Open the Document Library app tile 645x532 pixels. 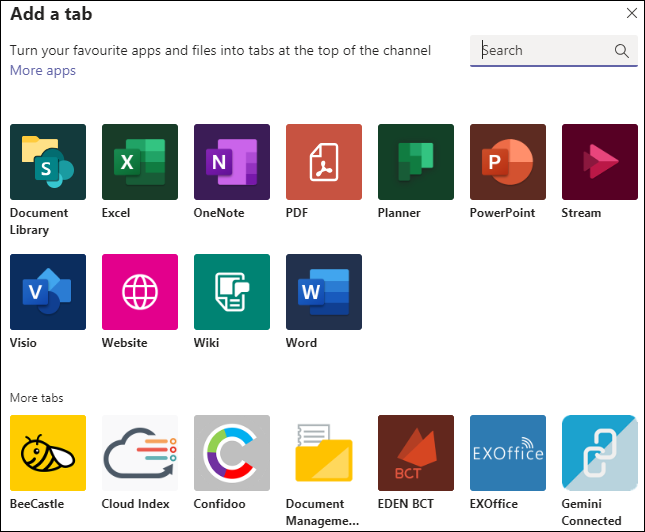coord(48,162)
